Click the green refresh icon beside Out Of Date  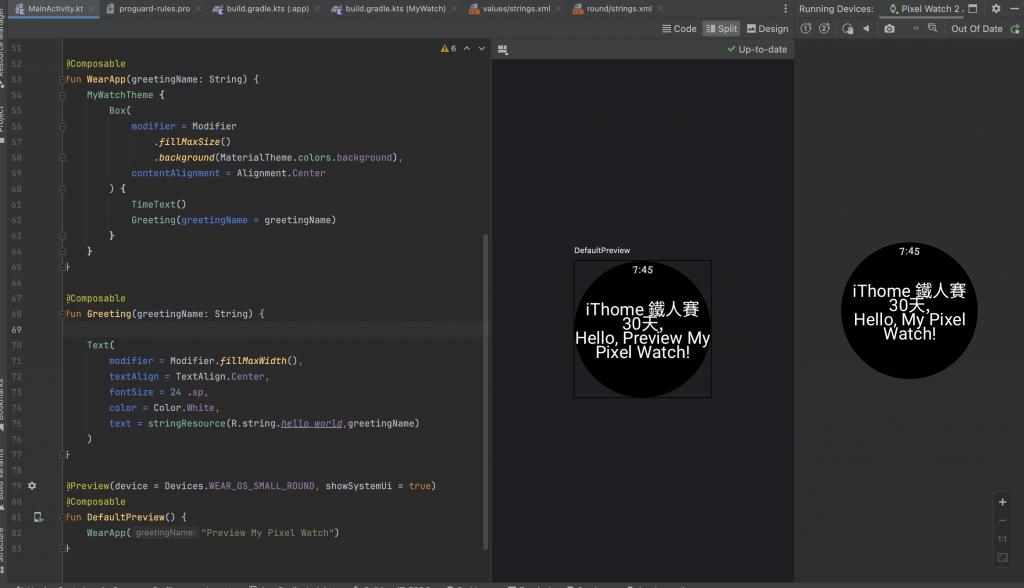[x=1015, y=29]
